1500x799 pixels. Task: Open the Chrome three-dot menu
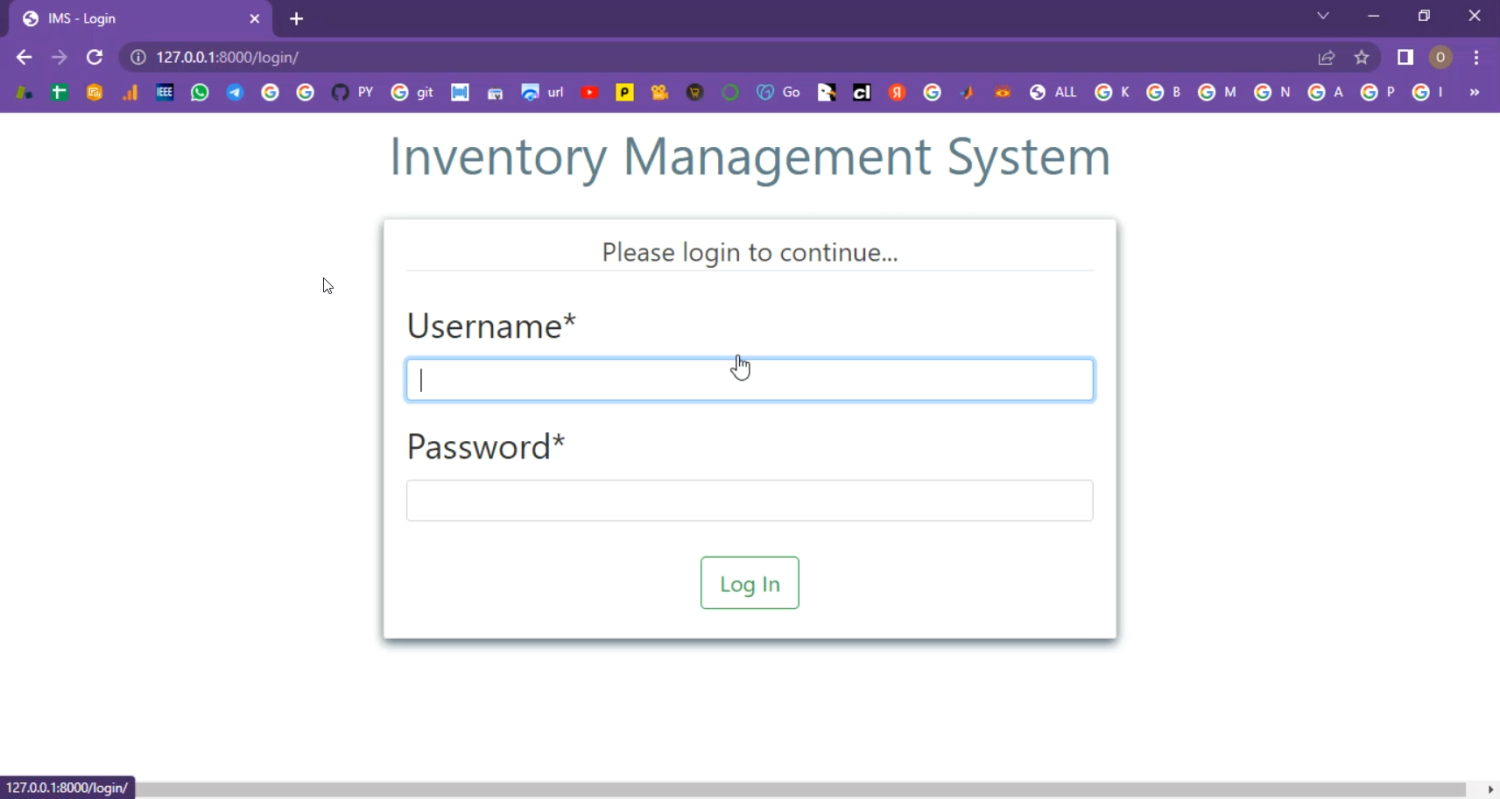[x=1476, y=57]
